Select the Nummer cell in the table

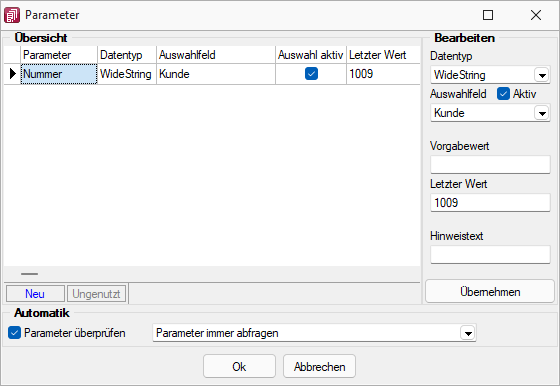[x=59, y=74]
